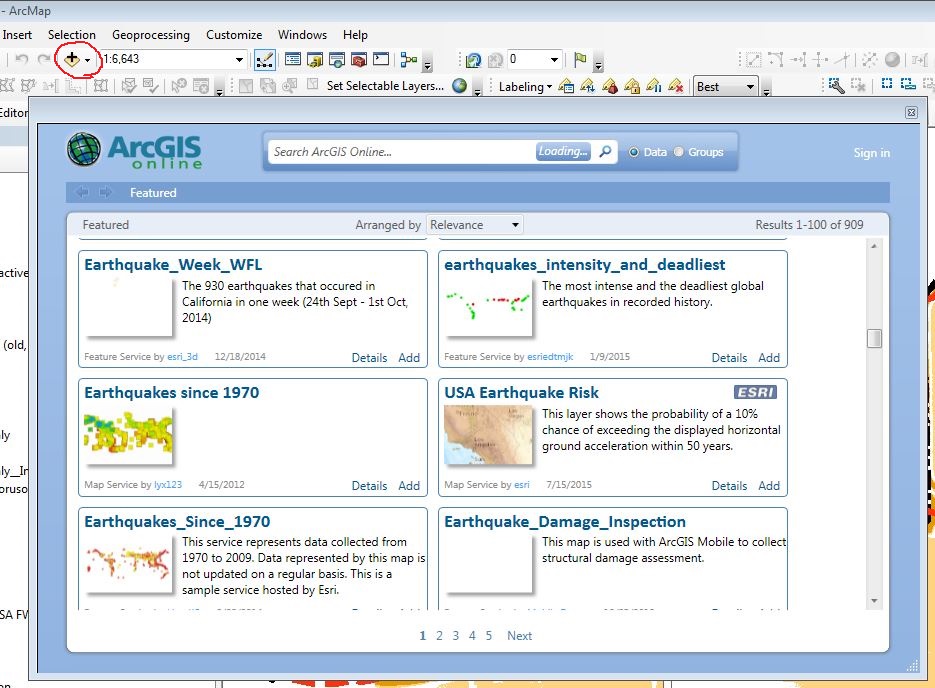Open the Help menu
Image resolution: width=935 pixels, height=688 pixels.
pyautogui.click(x=355, y=35)
